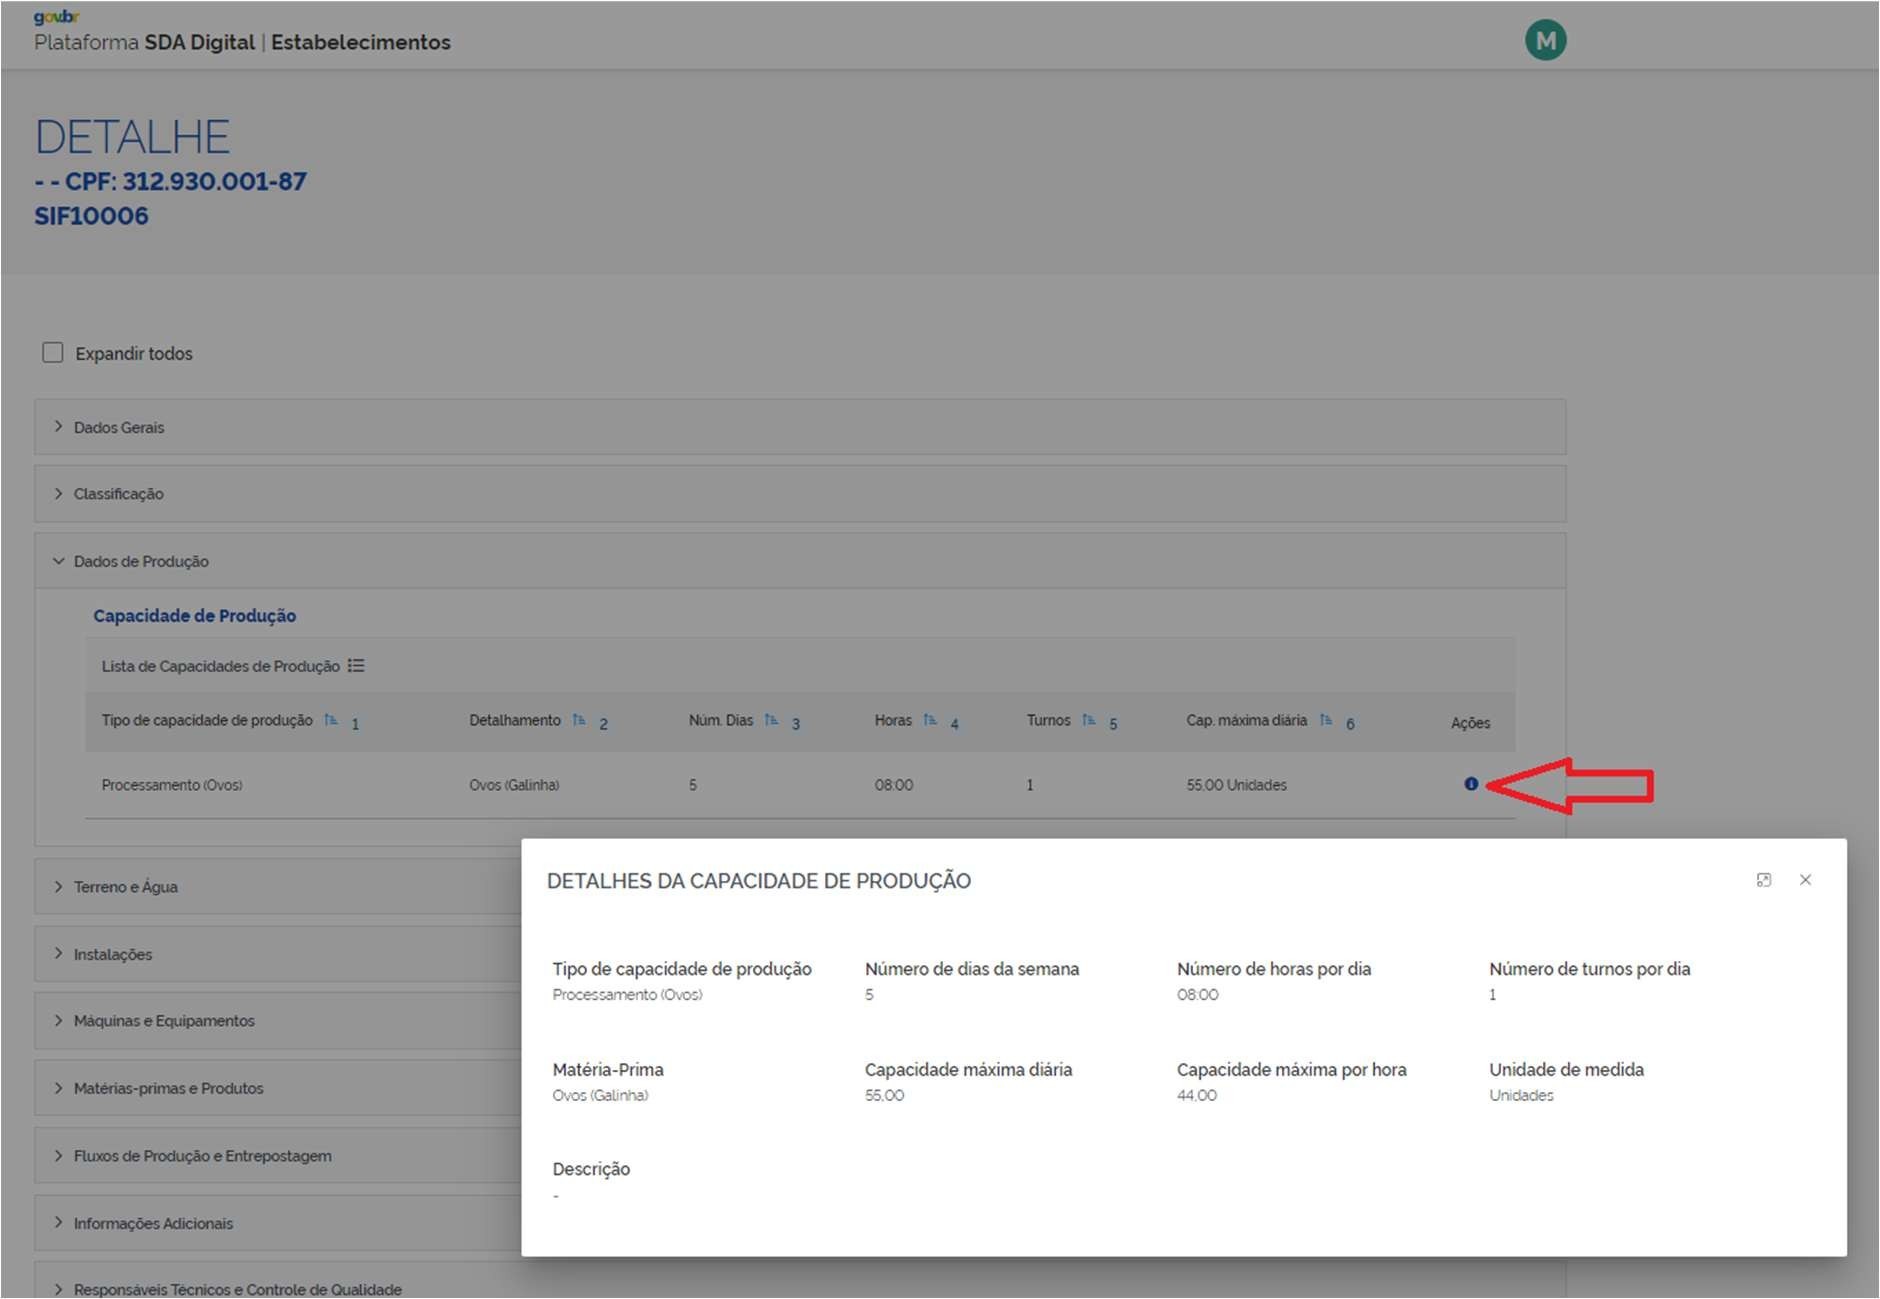Click the Horas column sort icon
This screenshot has width=1880, height=1299.
coord(930,720)
